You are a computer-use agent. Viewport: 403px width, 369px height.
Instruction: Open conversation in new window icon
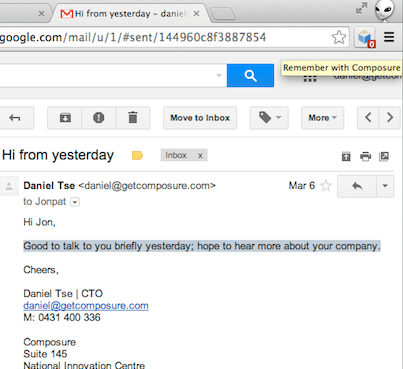tap(384, 156)
